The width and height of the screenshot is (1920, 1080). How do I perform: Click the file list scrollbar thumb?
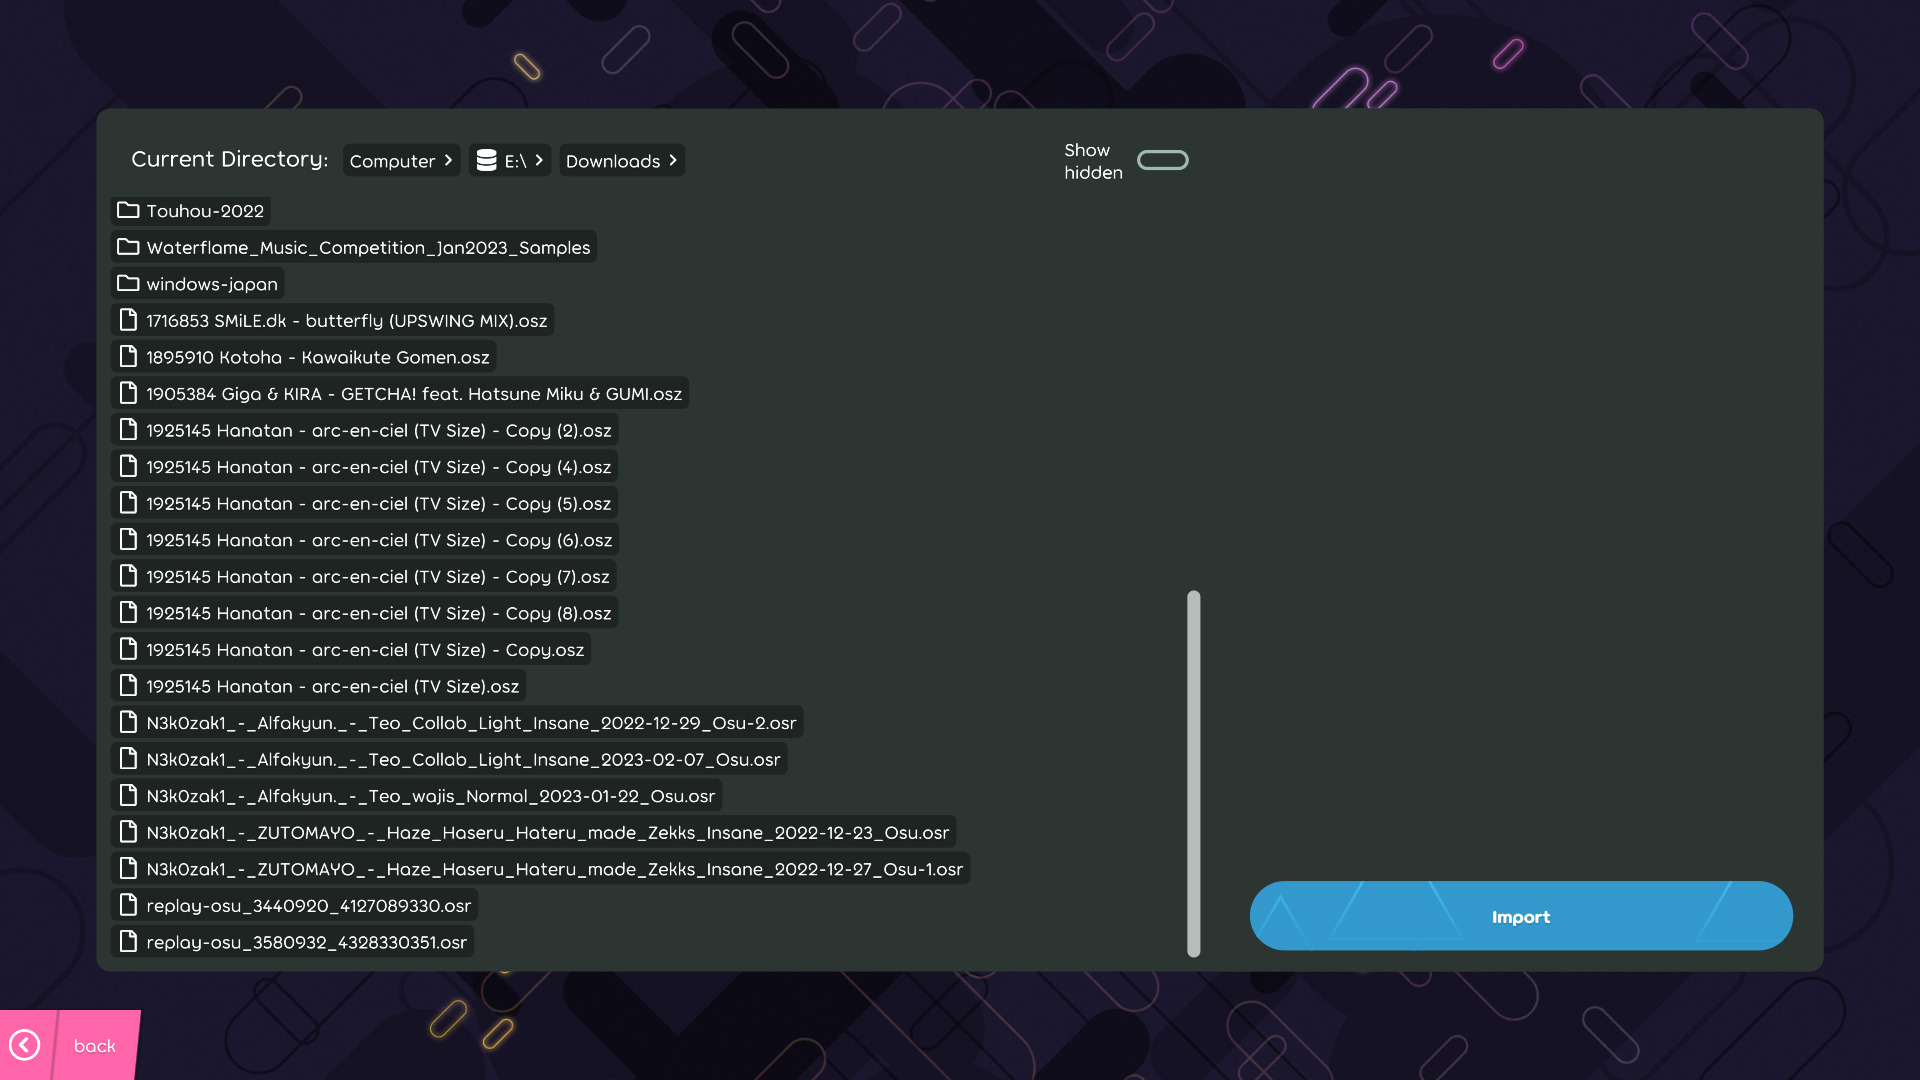[x=1193, y=773]
